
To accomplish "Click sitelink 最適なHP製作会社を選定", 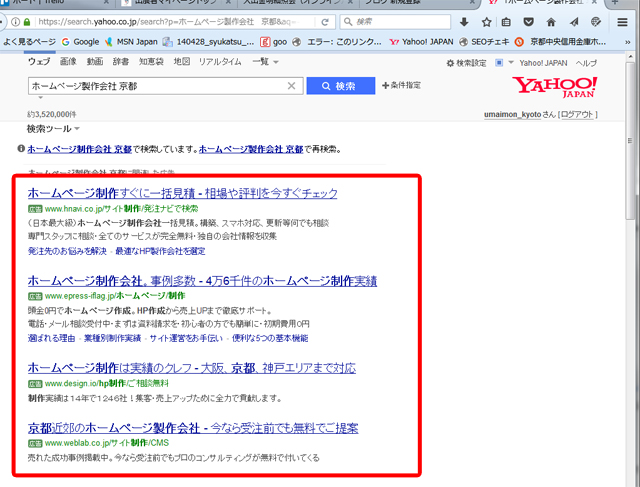I will tap(160, 251).
